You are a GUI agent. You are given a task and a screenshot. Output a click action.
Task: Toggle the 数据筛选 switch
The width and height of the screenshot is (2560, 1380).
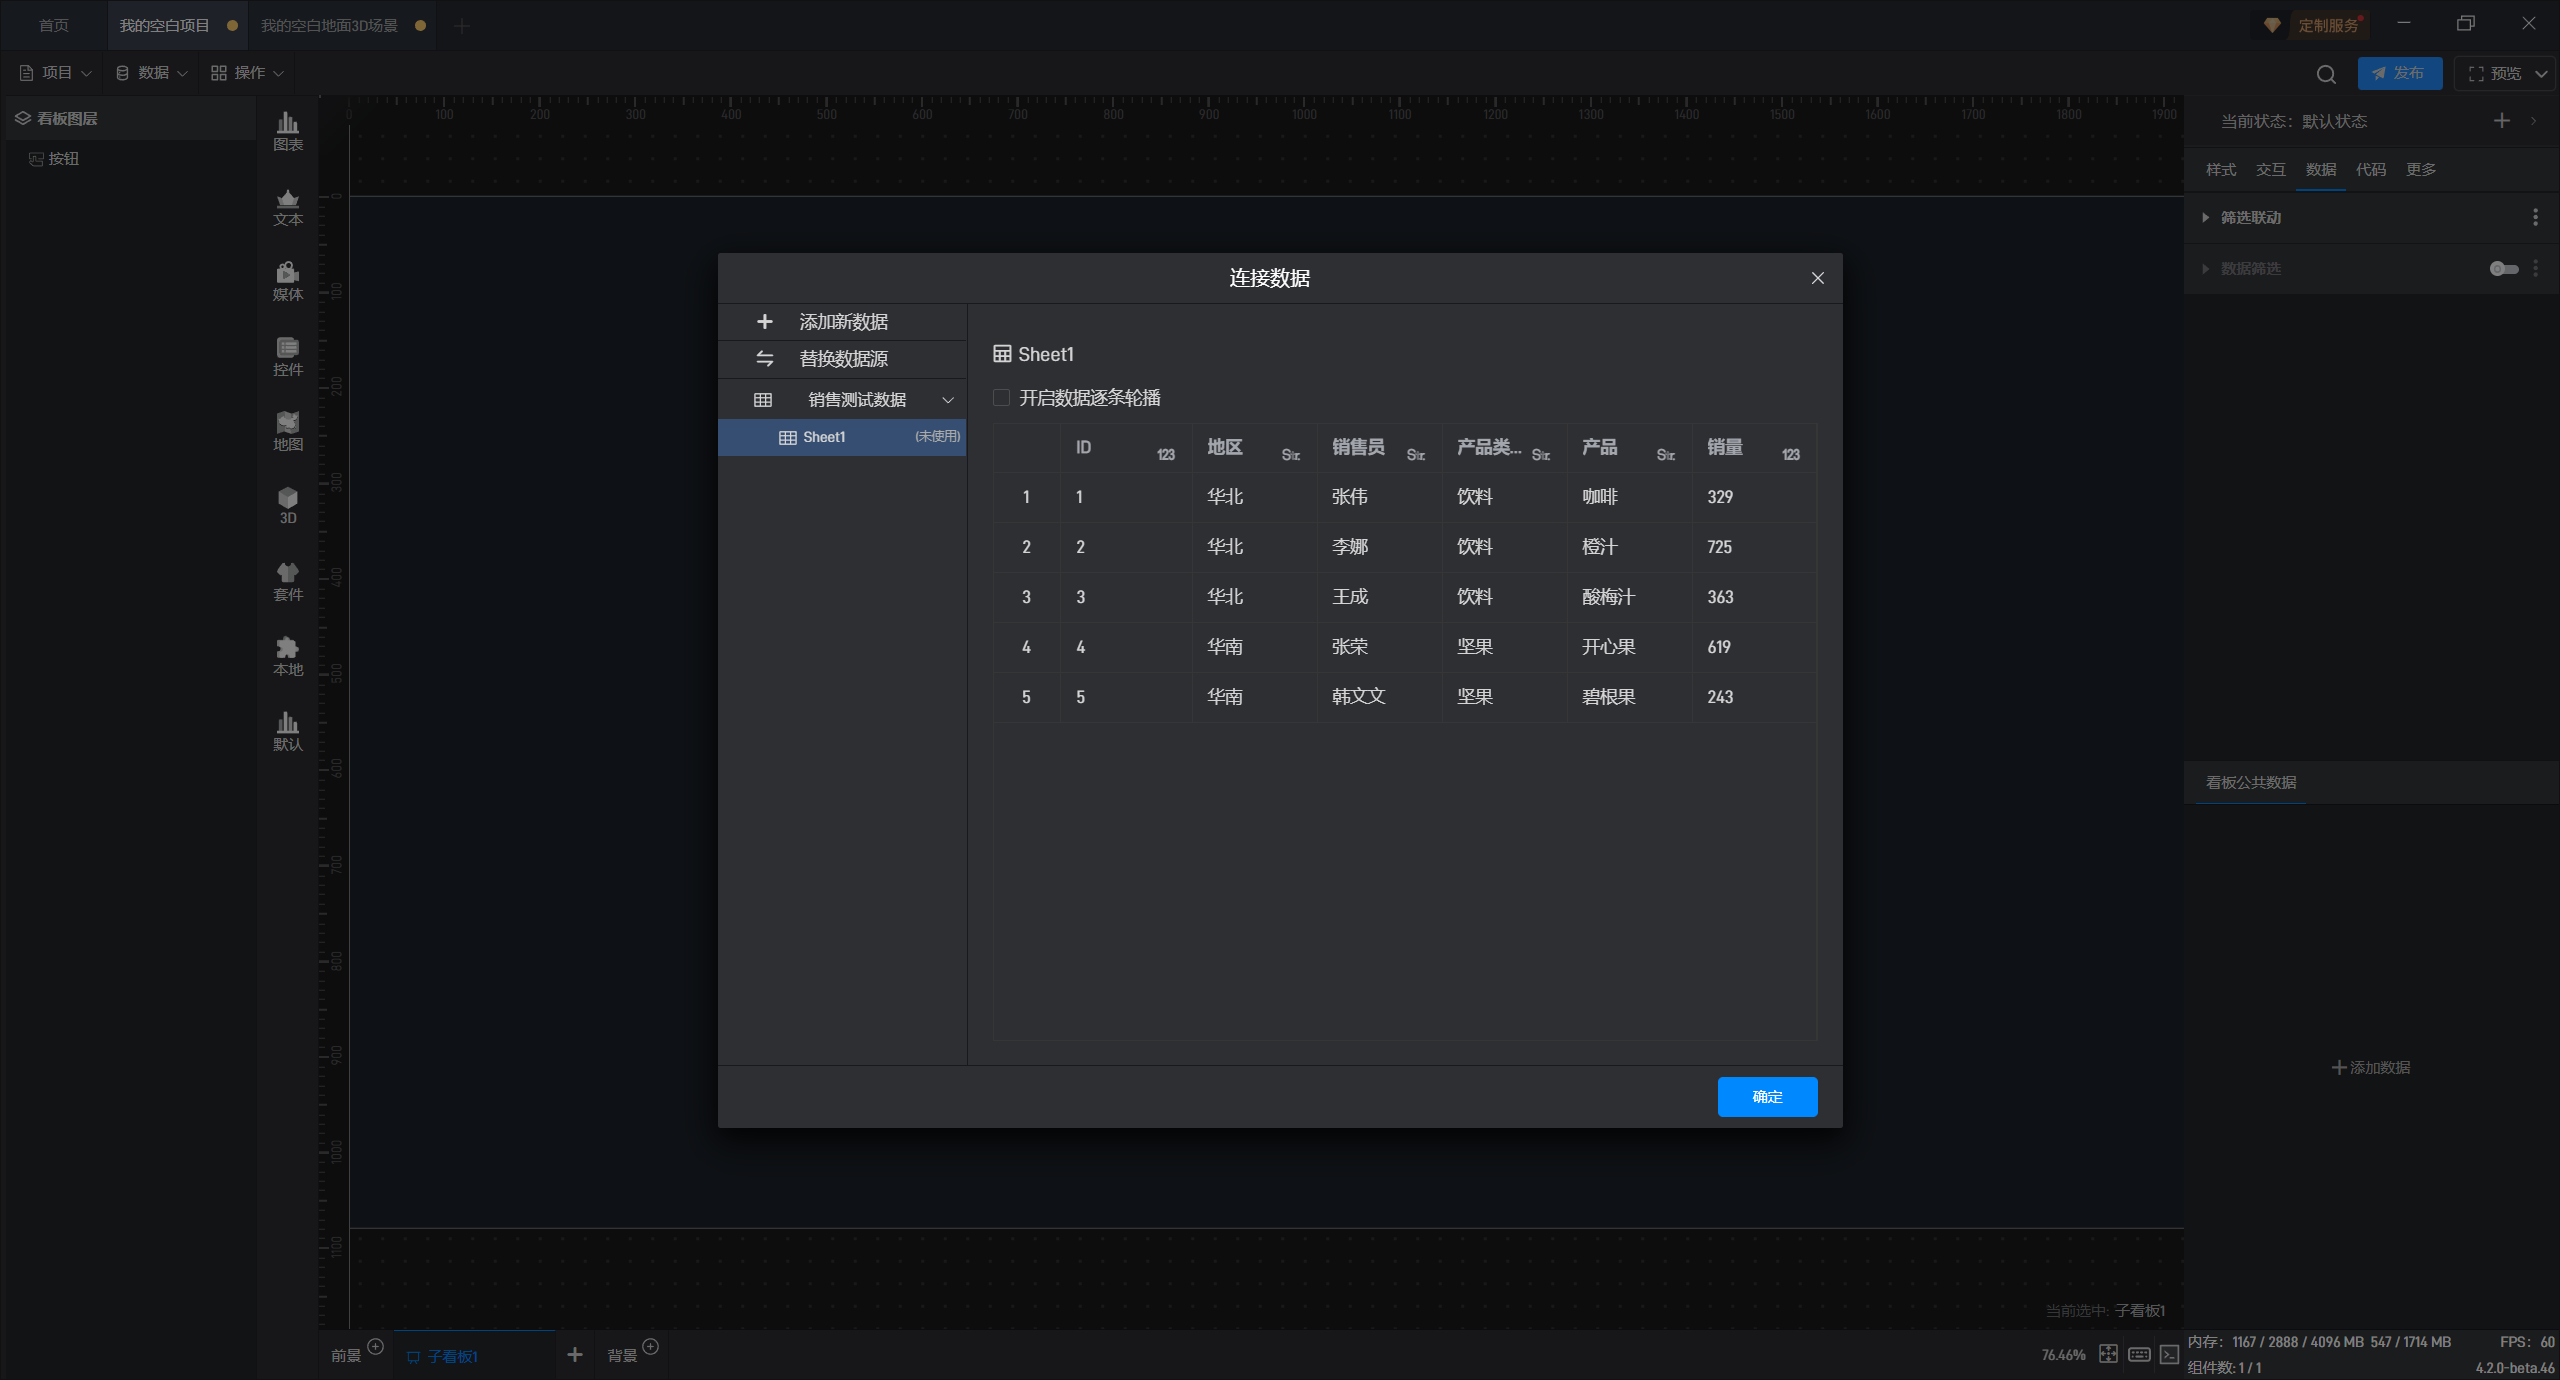tap(2503, 268)
